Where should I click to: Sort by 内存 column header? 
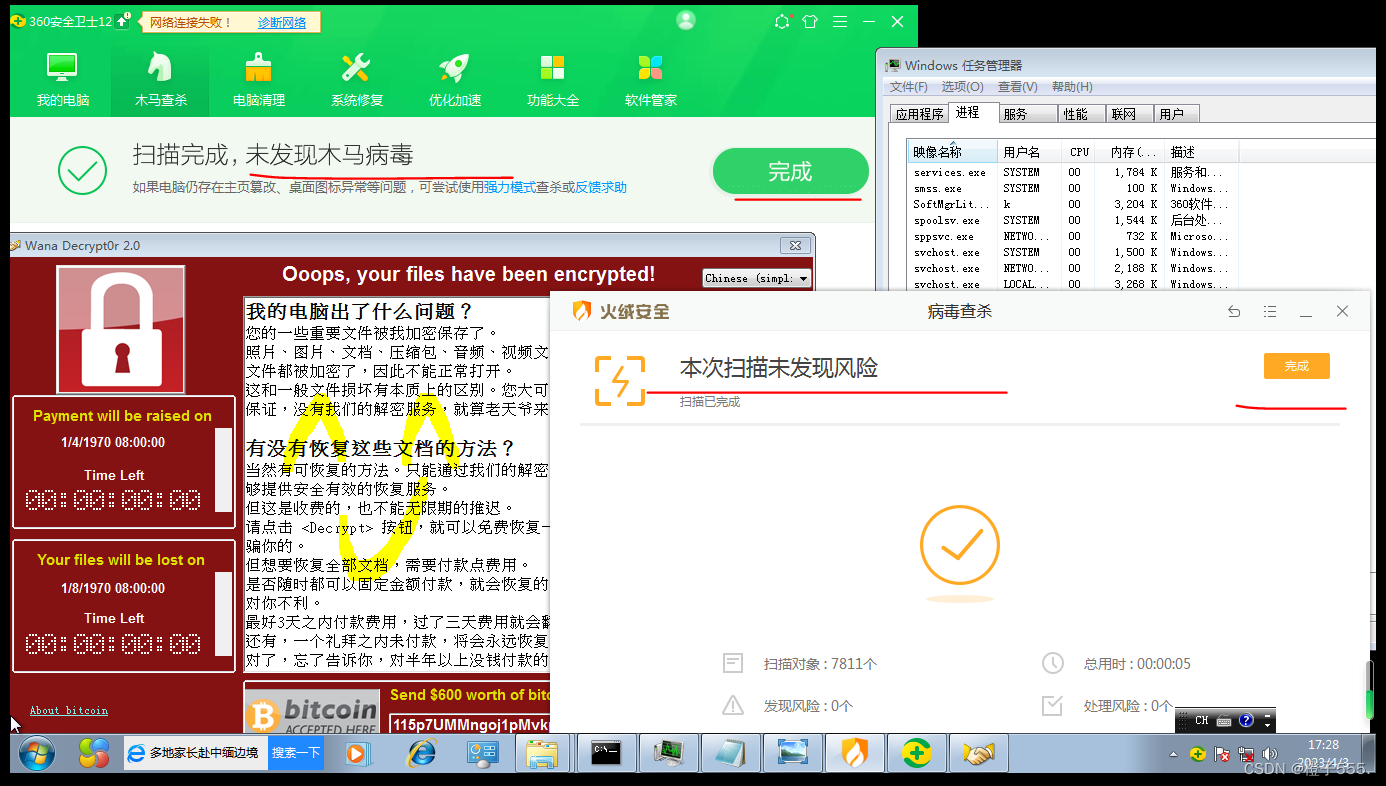pos(1129,152)
